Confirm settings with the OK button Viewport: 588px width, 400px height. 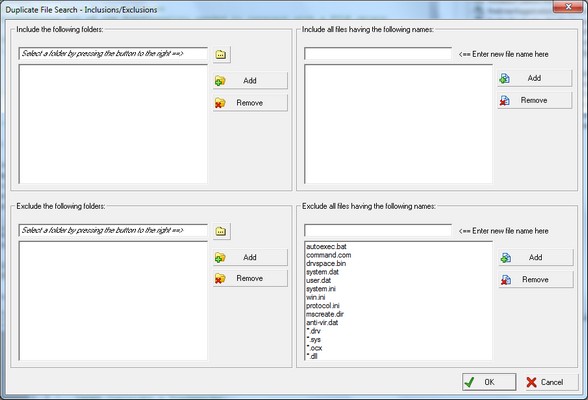point(489,382)
